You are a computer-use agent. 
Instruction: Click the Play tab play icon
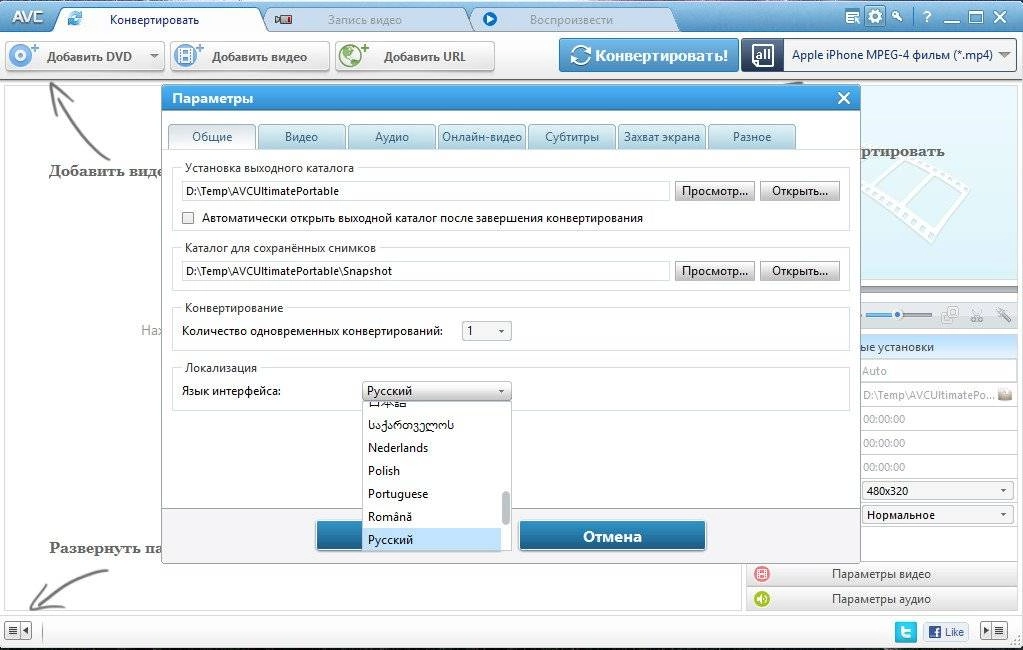tap(490, 20)
